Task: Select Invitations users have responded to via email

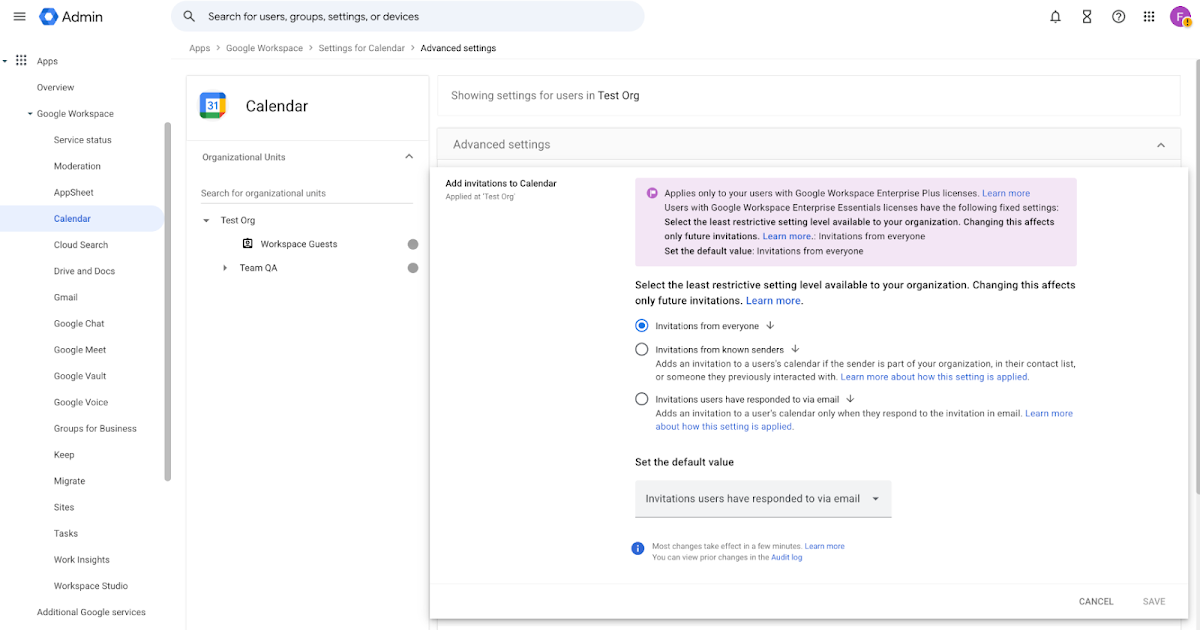Action: [642, 399]
